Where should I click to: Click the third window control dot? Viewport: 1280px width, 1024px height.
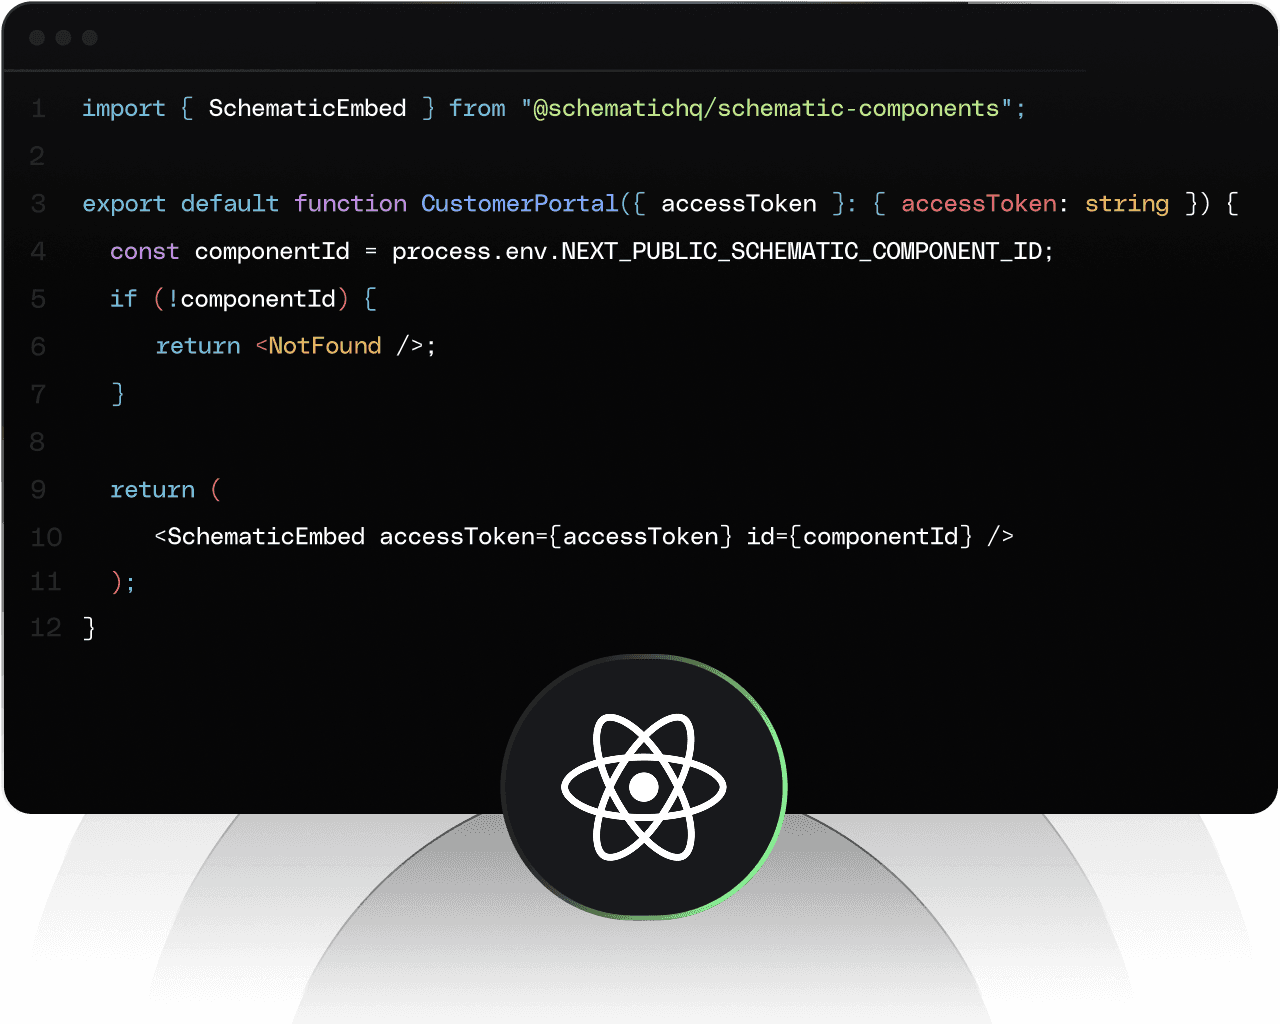tap(90, 38)
